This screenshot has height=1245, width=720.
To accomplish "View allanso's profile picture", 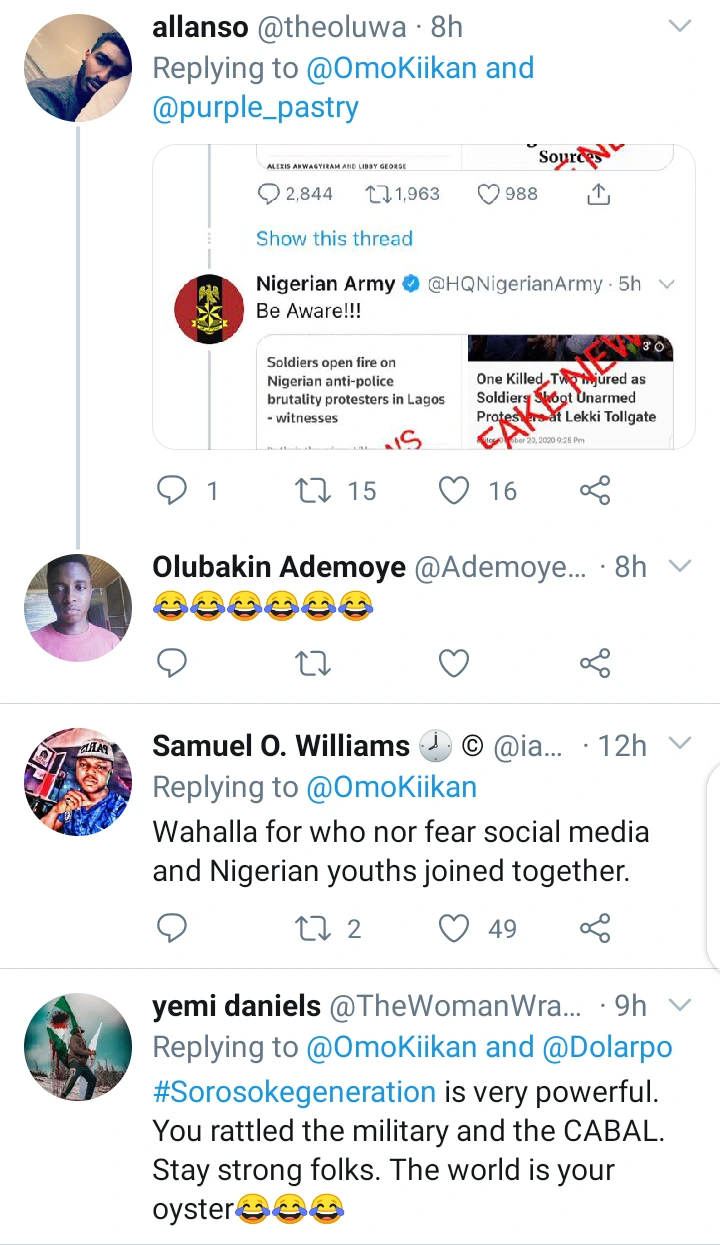I will coord(77,68).
